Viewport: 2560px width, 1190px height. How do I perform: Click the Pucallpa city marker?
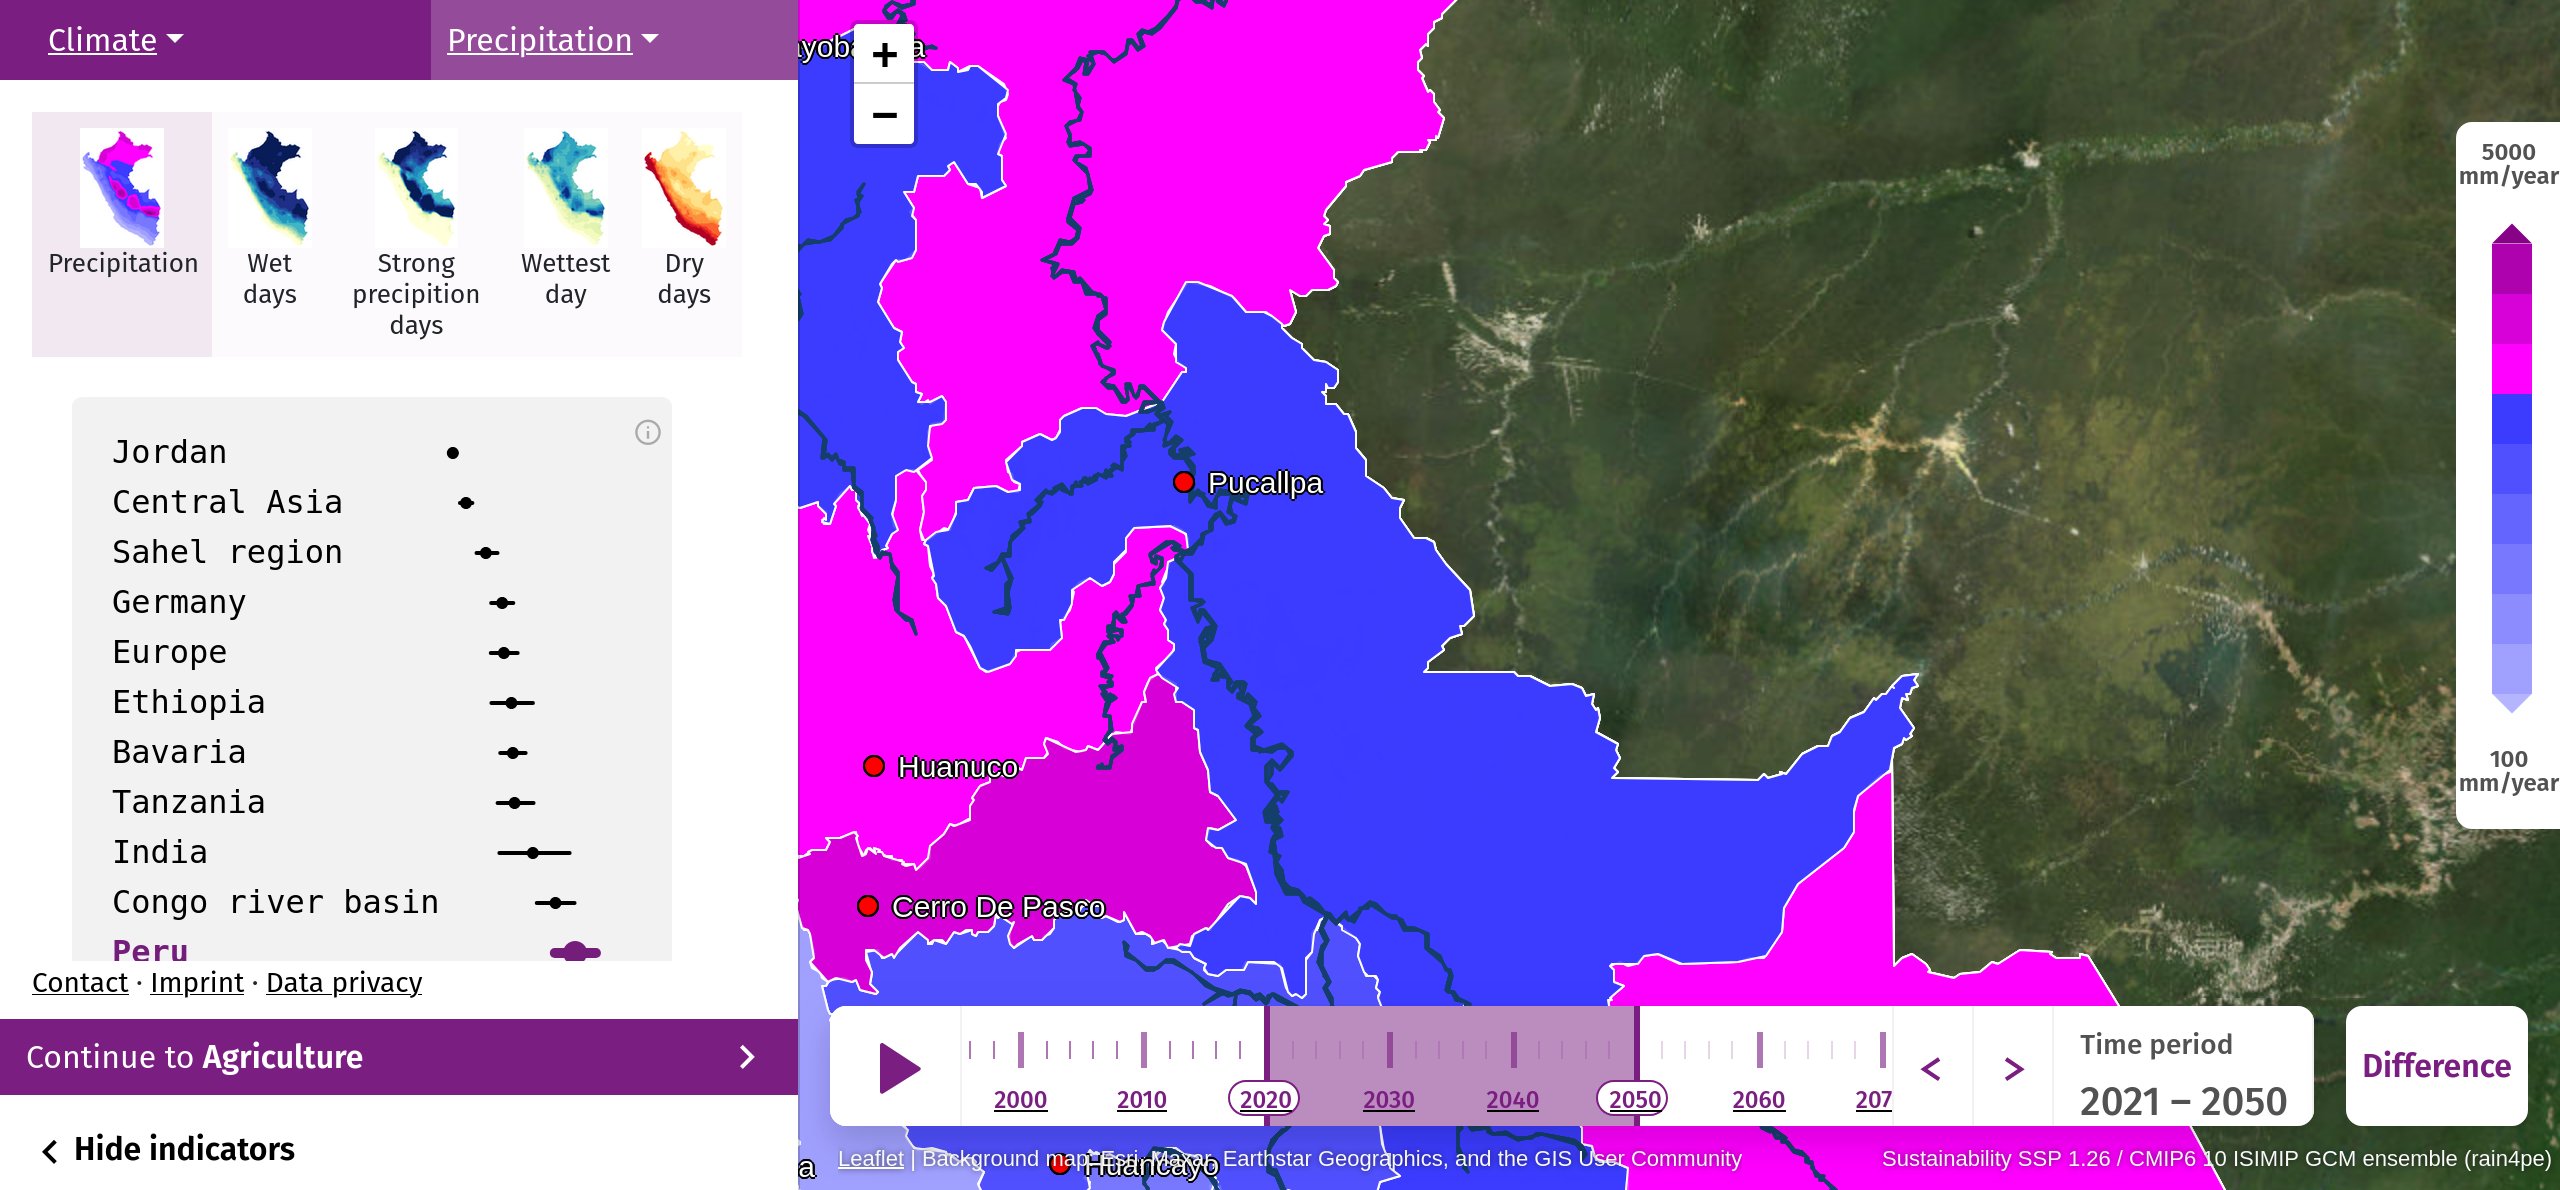coord(1184,482)
